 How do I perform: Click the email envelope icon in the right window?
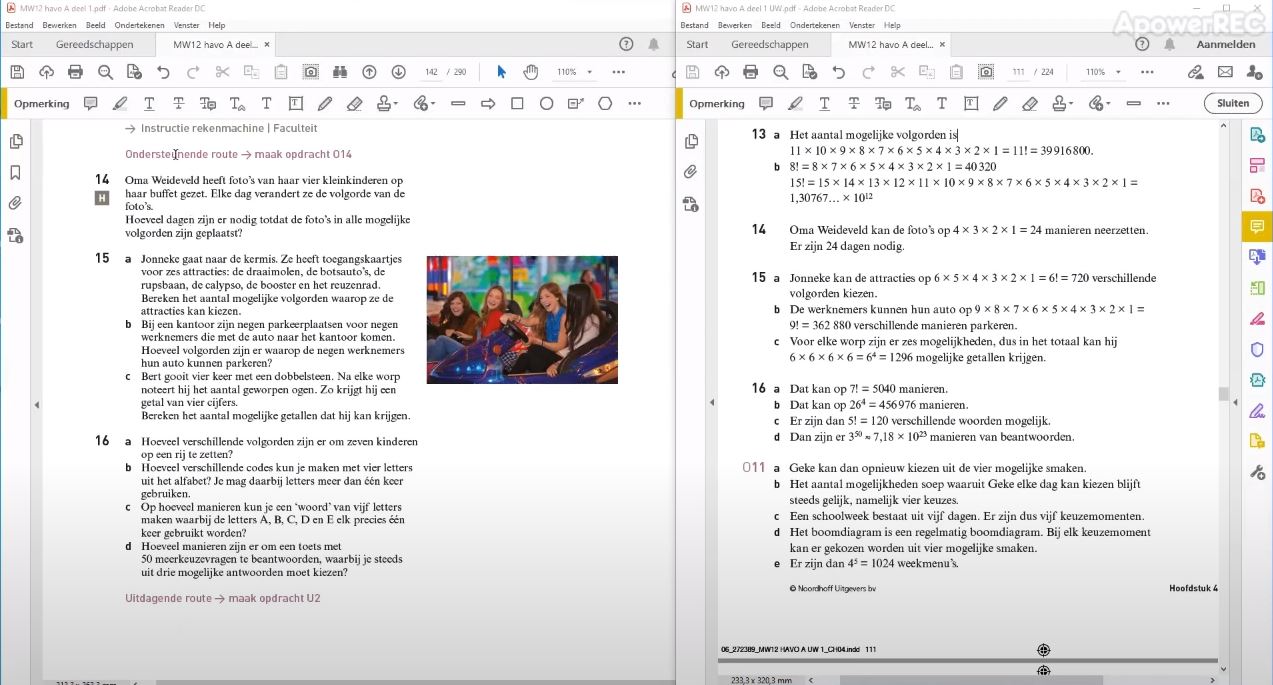(x=1225, y=72)
